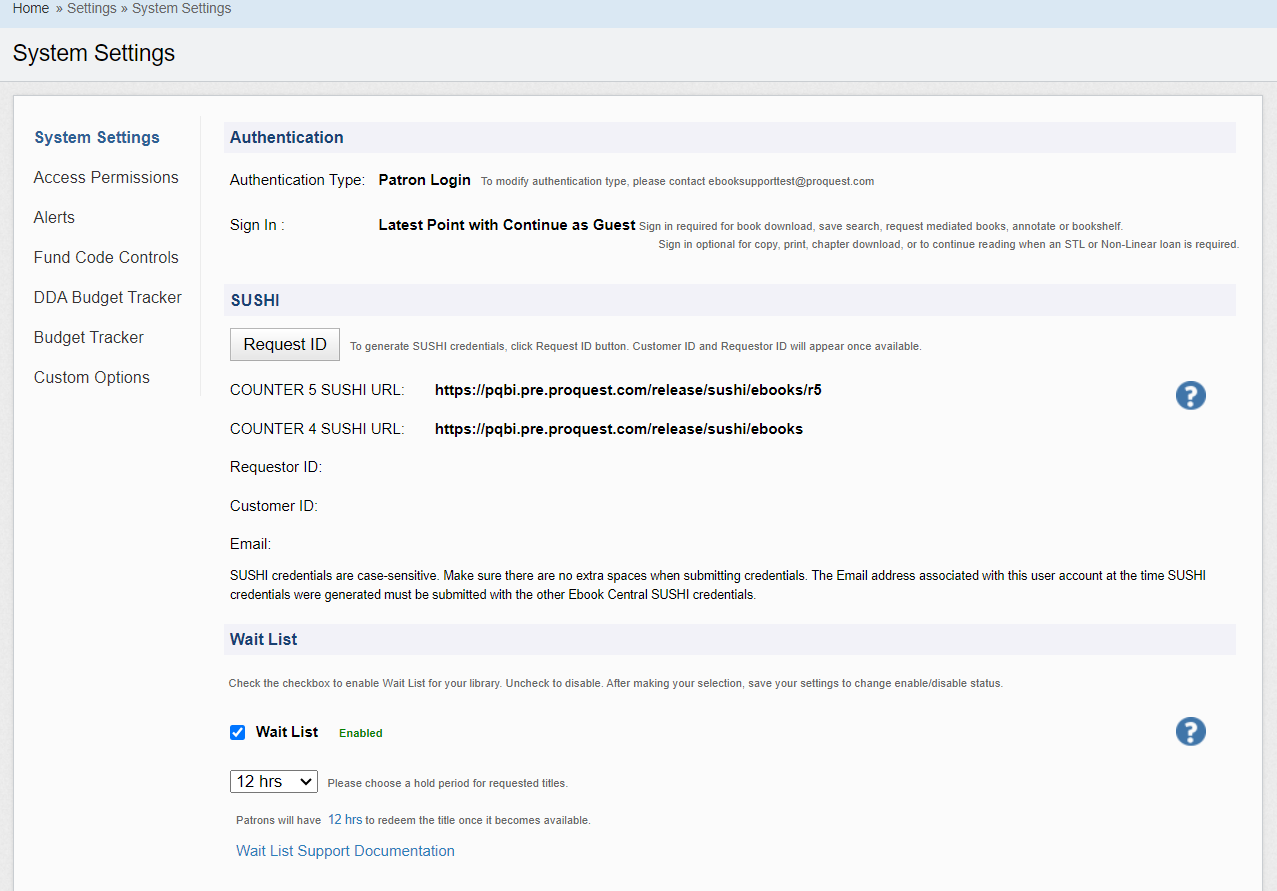Open Custom Options settings
1277x891 pixels.
pos(91,377)
